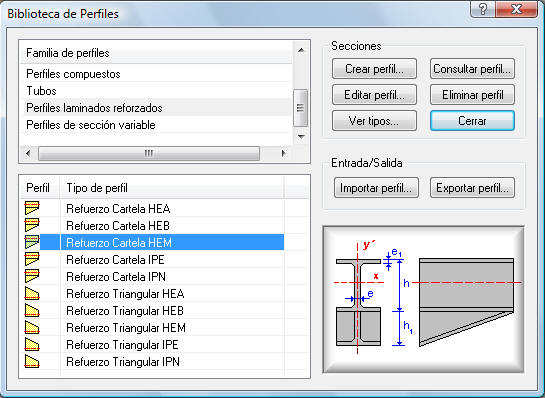Click the Refuerzo Triangular HEM profile icon
The width and height of the screenshot is (545, 398).
pyautogui.click(x=32, y=327)
